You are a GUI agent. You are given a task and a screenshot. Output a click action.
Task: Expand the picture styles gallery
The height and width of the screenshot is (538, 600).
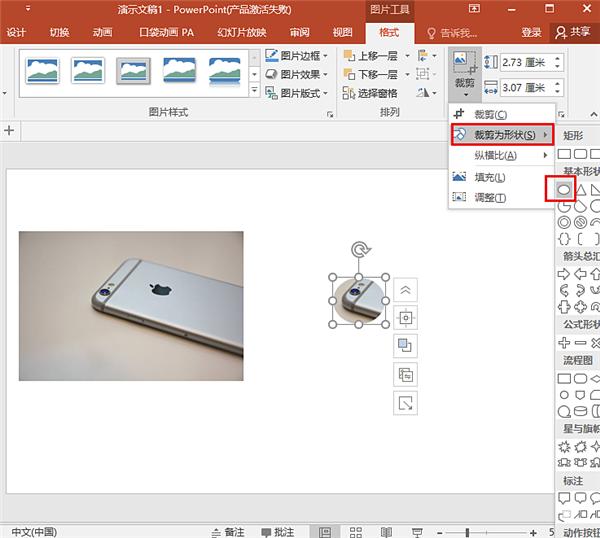click(254, 92)
